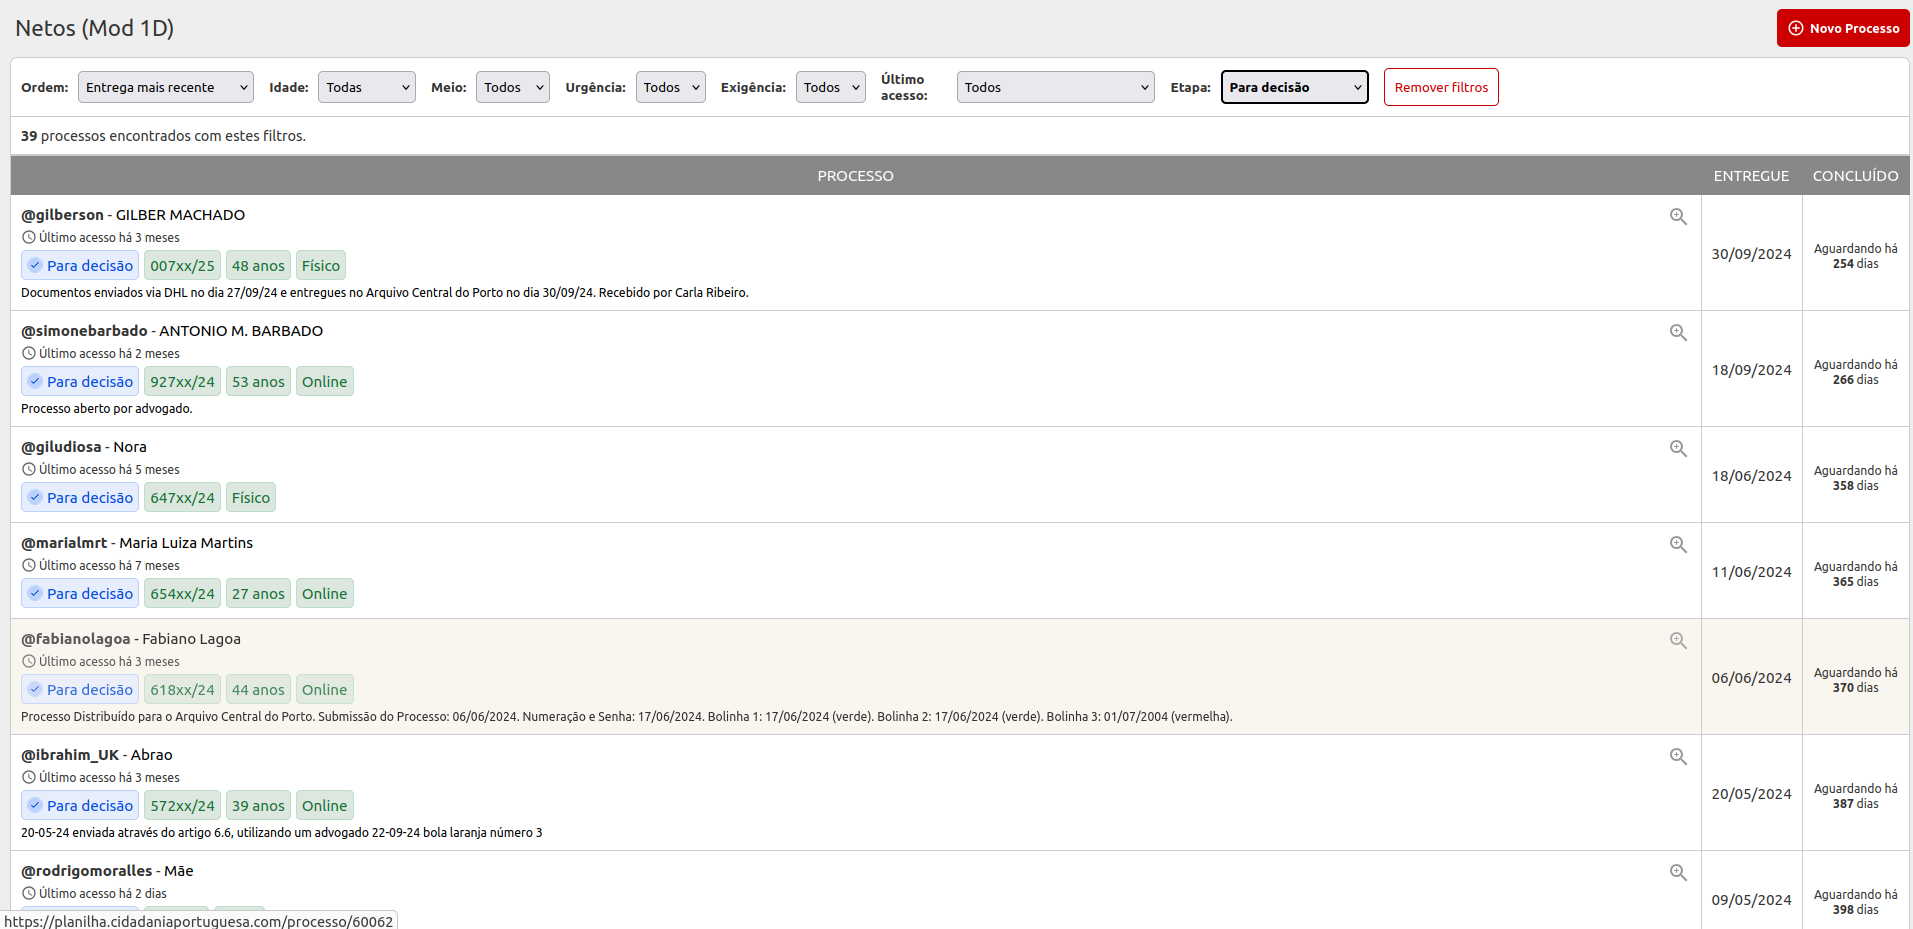Click the 'Físico' tag on @giludiosa

pyautogui.click(x=250, y=498)
